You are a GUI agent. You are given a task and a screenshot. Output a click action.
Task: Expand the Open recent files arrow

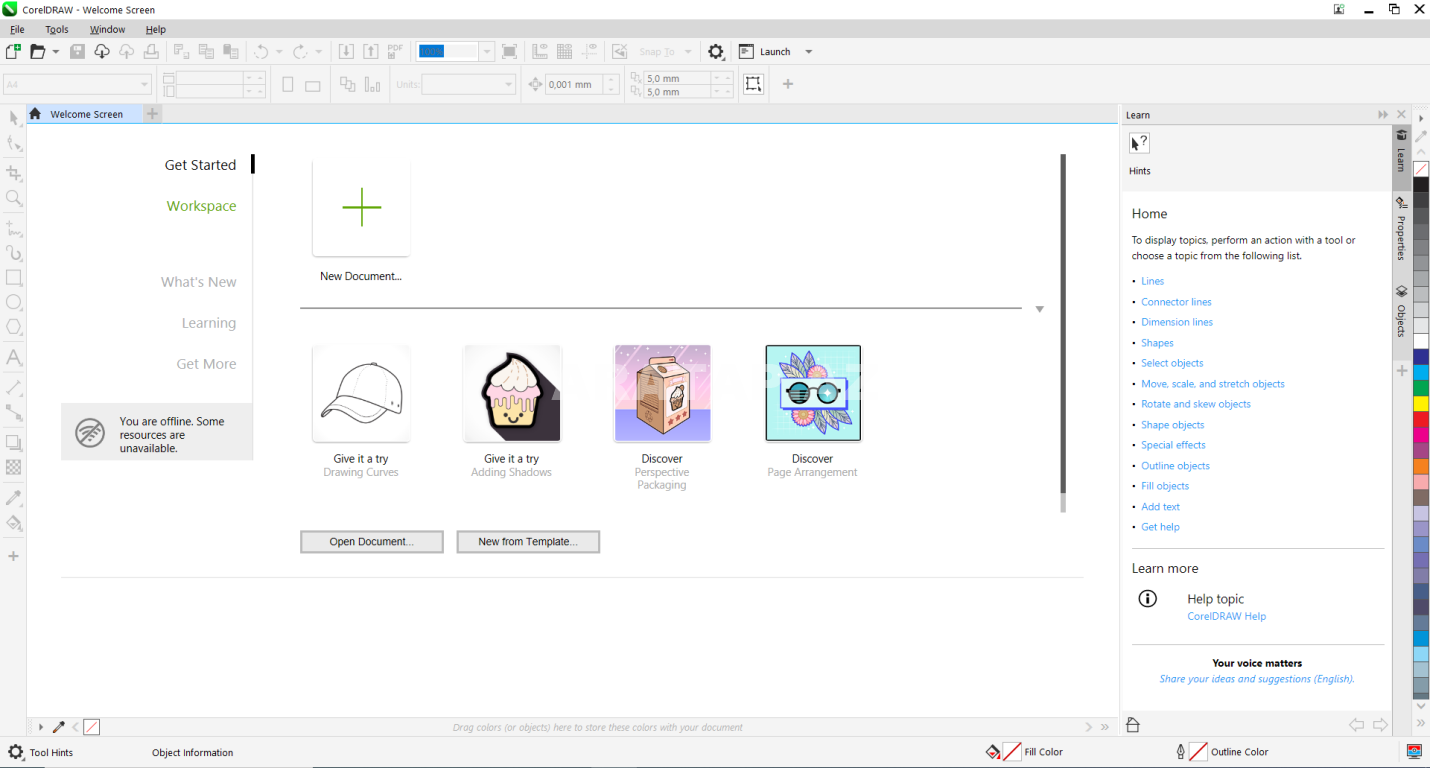coord(56,52)
